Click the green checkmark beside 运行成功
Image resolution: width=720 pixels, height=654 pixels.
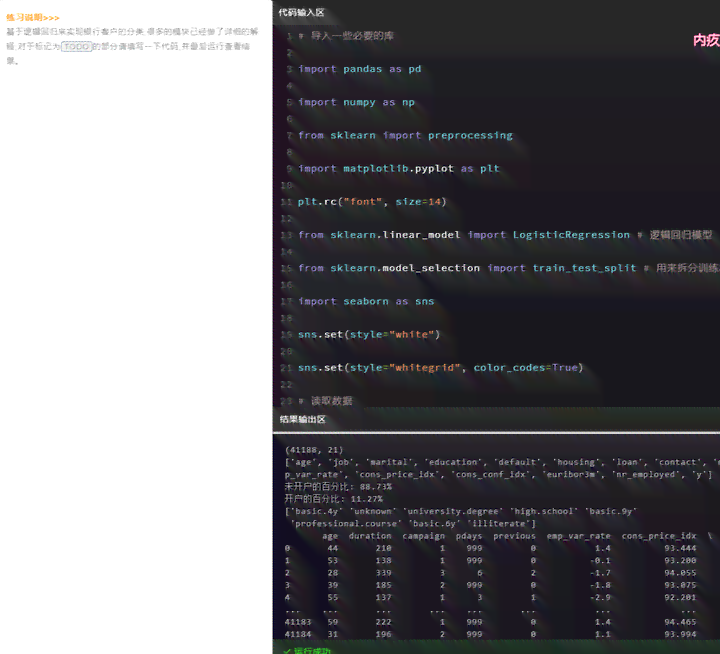pyautogui.click(x=287, y=651)
